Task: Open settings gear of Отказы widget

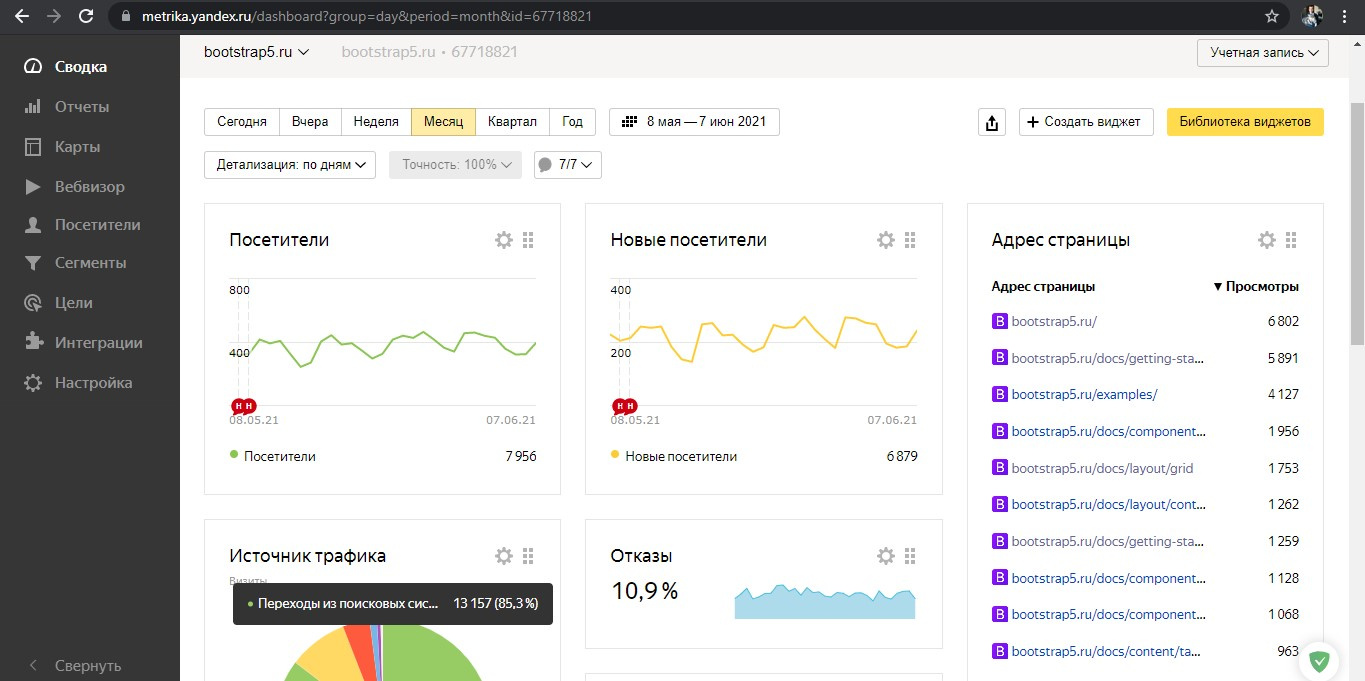Action: point(885,556)
